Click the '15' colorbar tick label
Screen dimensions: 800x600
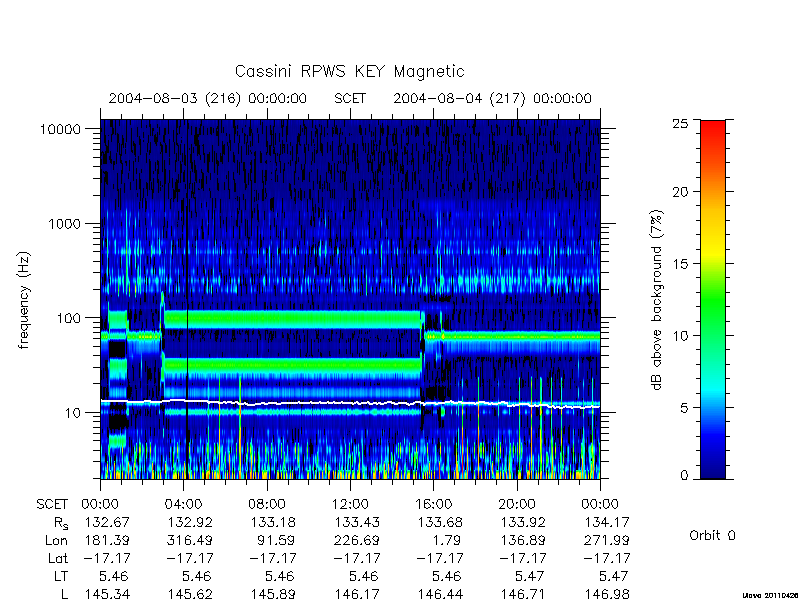pyautogui.click(x=680, y=264)
